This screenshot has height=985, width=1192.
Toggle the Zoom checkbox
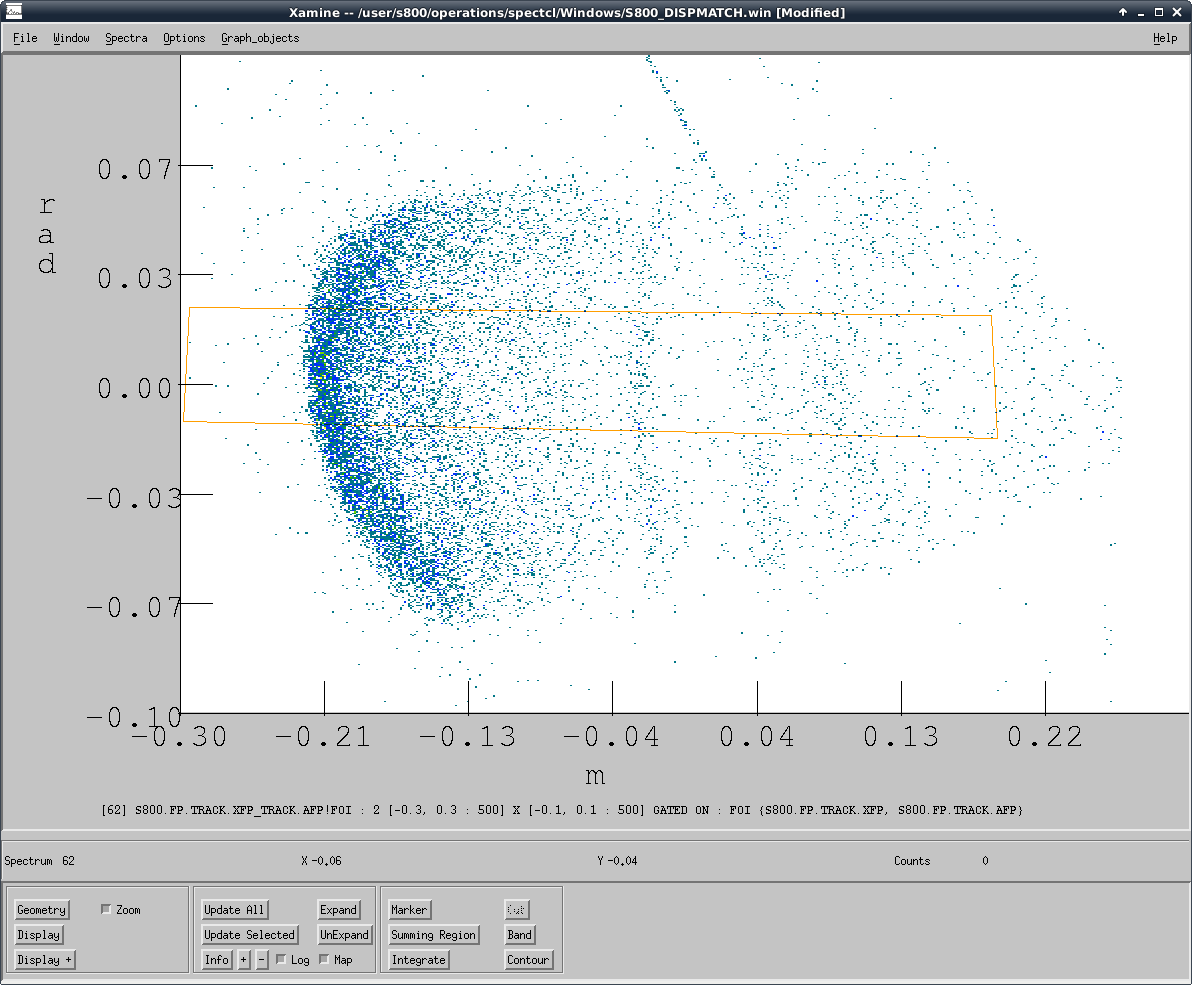pyautogui.click(x=107, y=910)
